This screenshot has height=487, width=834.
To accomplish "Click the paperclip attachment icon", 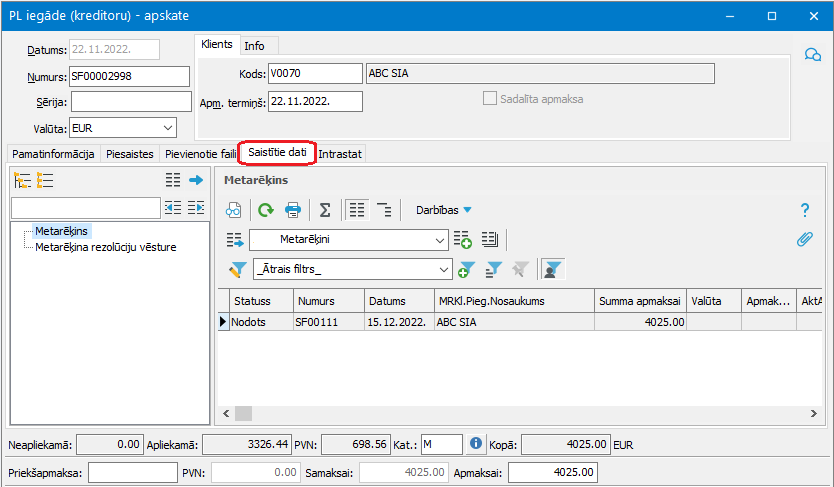I will click(804, 240).
